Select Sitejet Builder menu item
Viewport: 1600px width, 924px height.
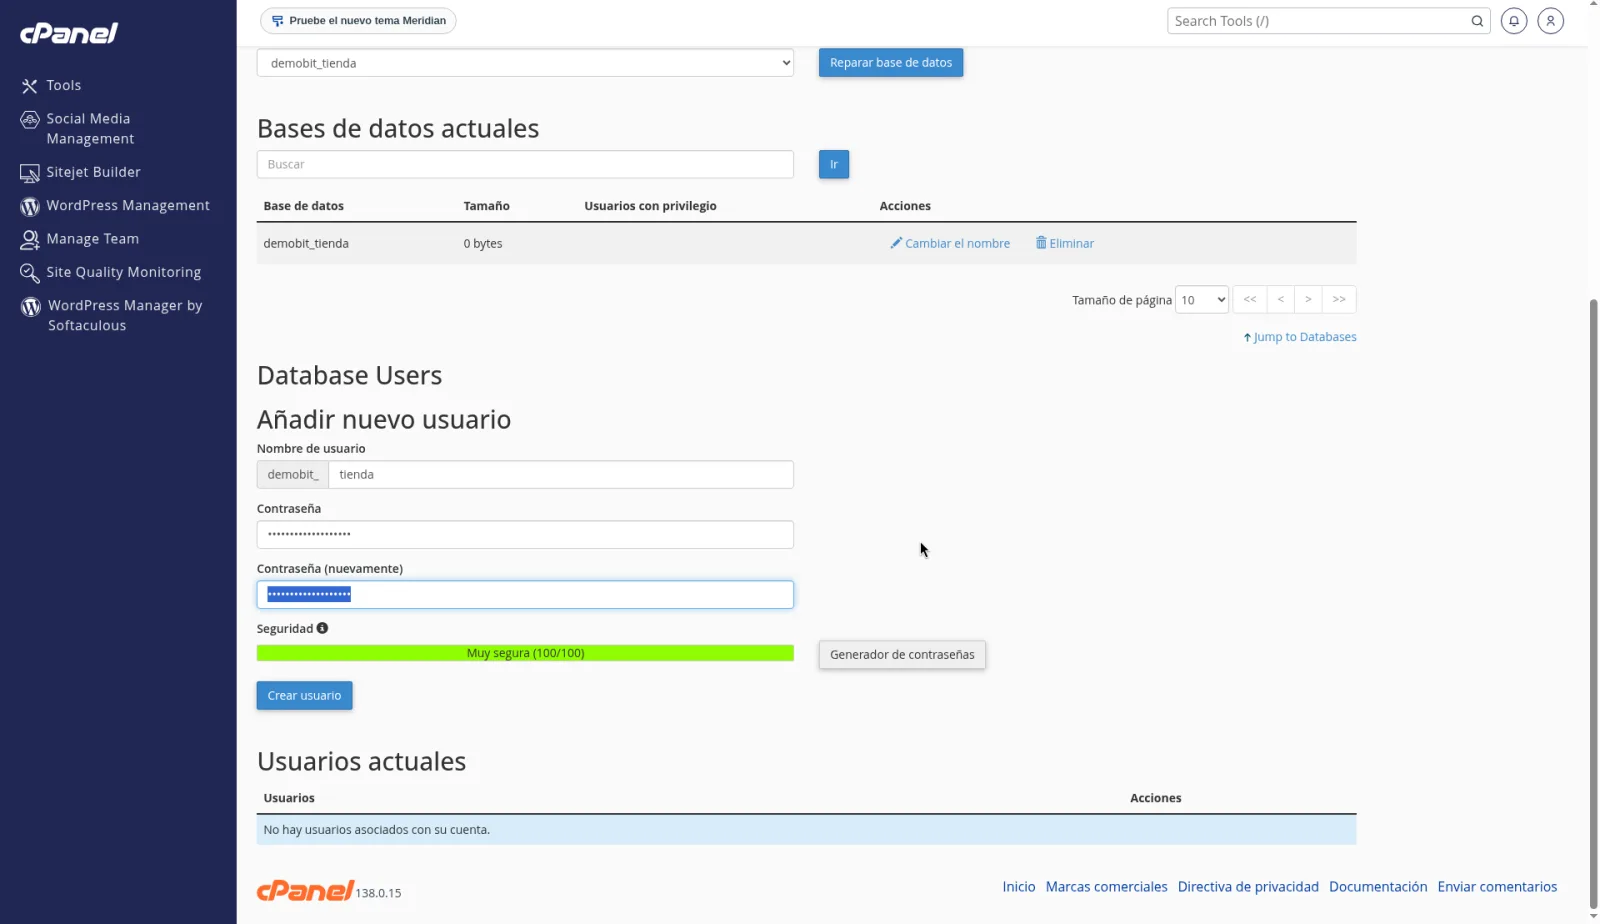(x=93, y=172)
